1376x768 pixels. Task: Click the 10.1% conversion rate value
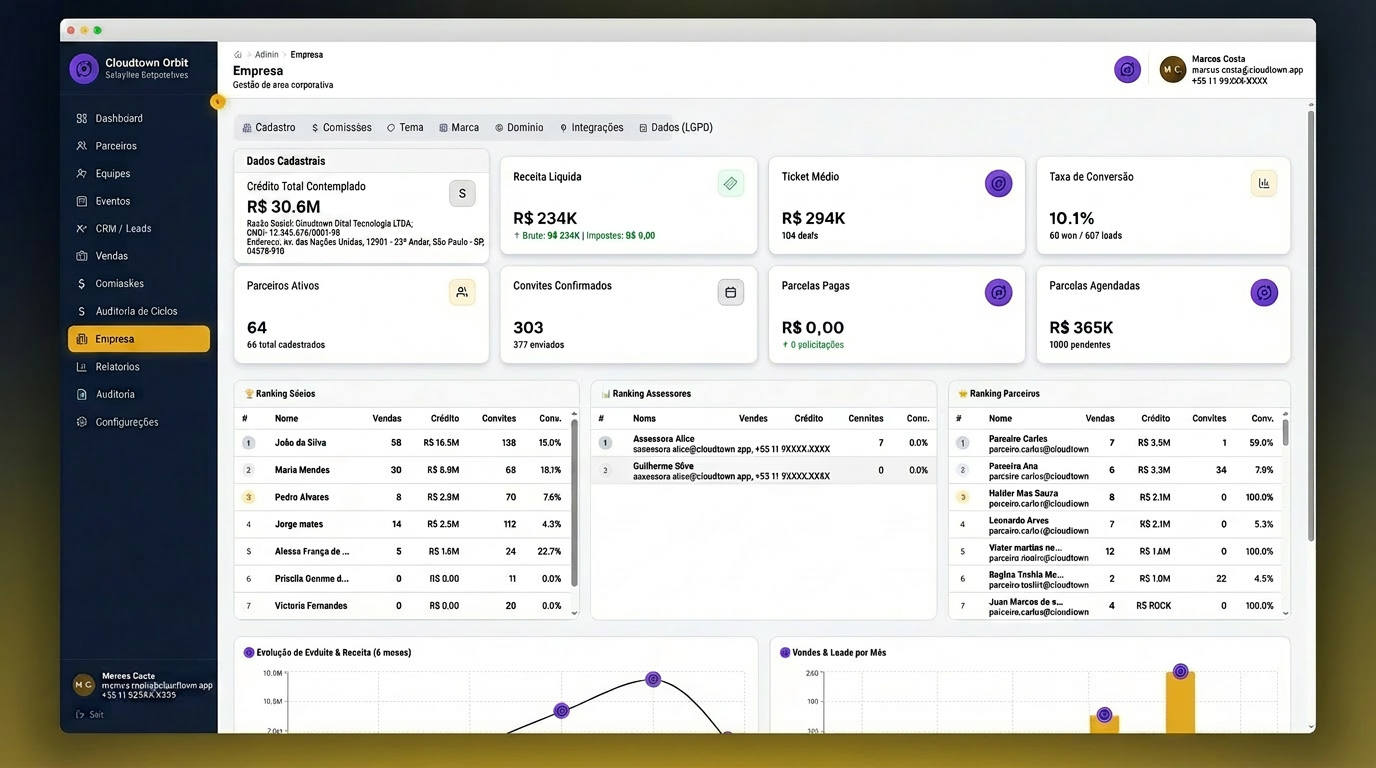(1072, 218)
